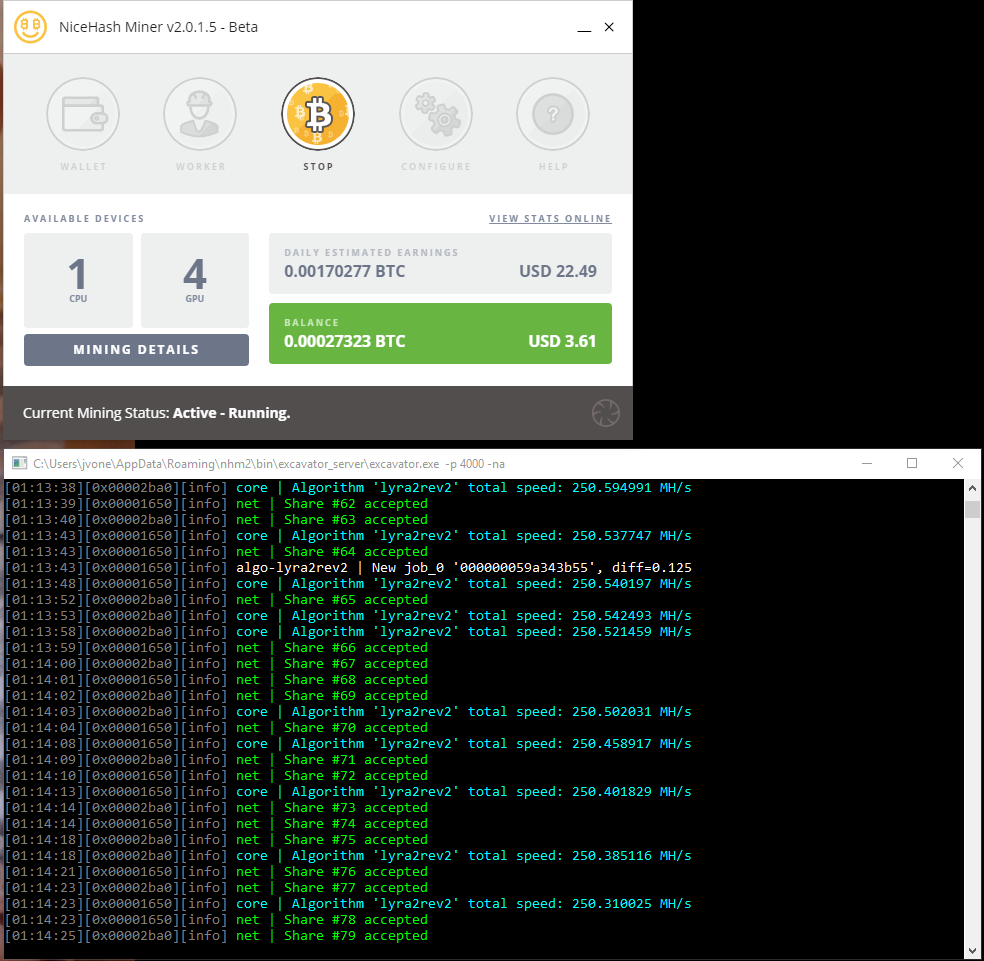Select the 1 CPU device tile
This screenshot has height=961, width=984.
pyautogui.click(x=78, y=280)
